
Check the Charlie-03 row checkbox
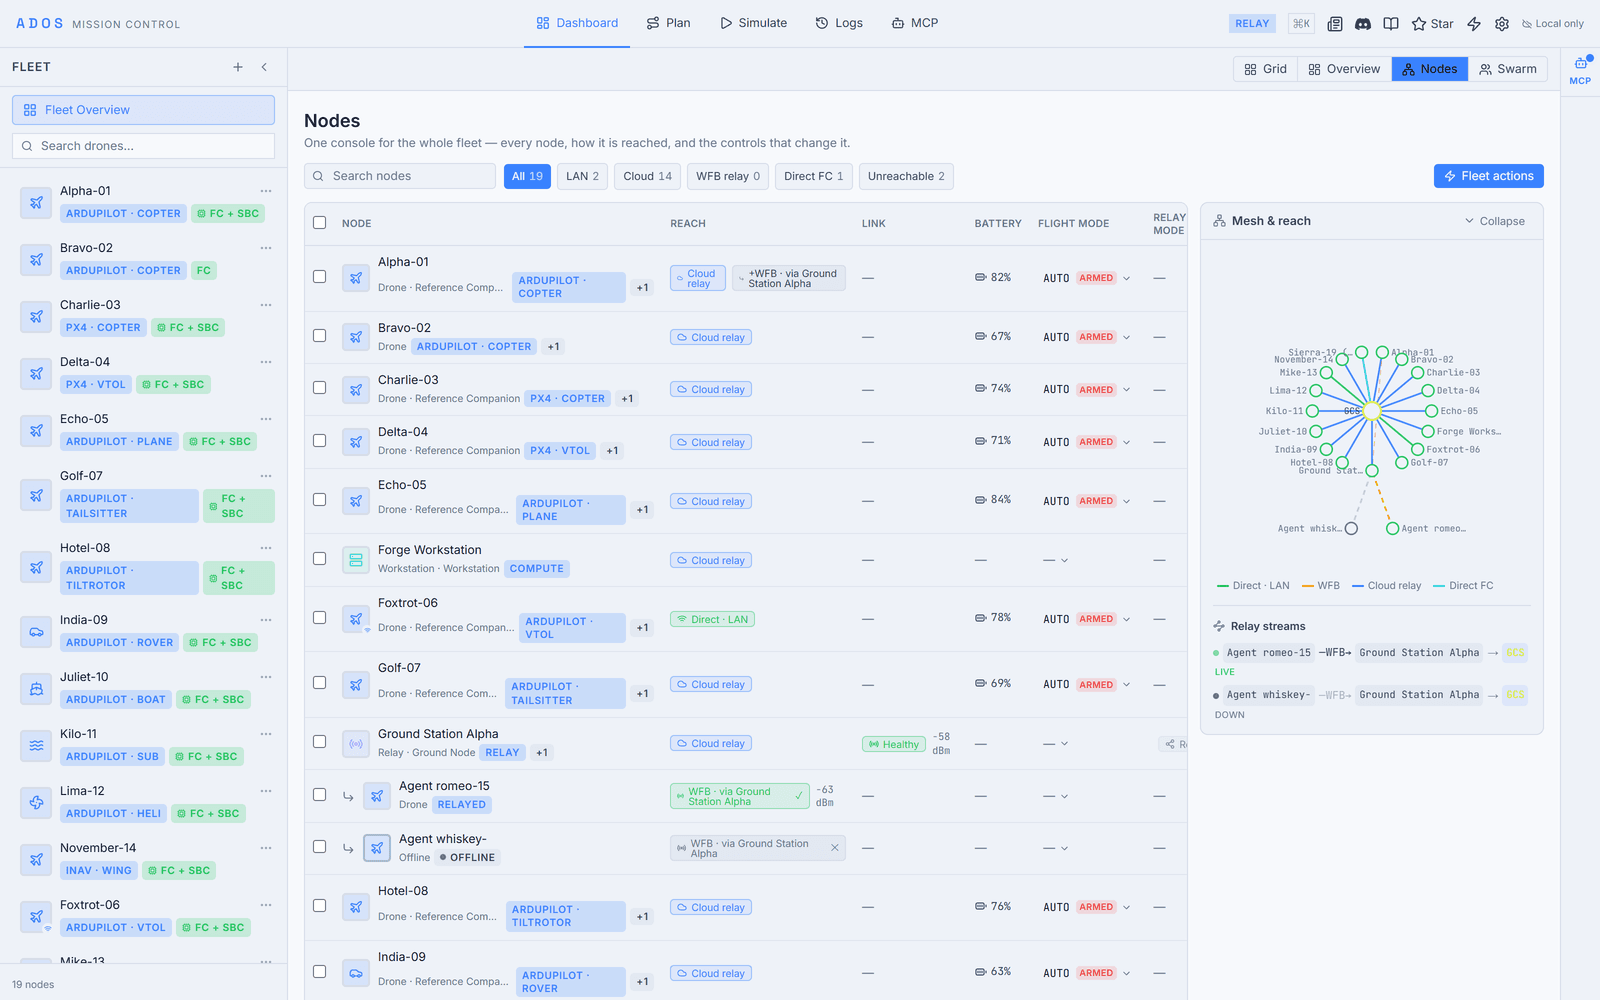pyautogui.click(x=320, y=388)
